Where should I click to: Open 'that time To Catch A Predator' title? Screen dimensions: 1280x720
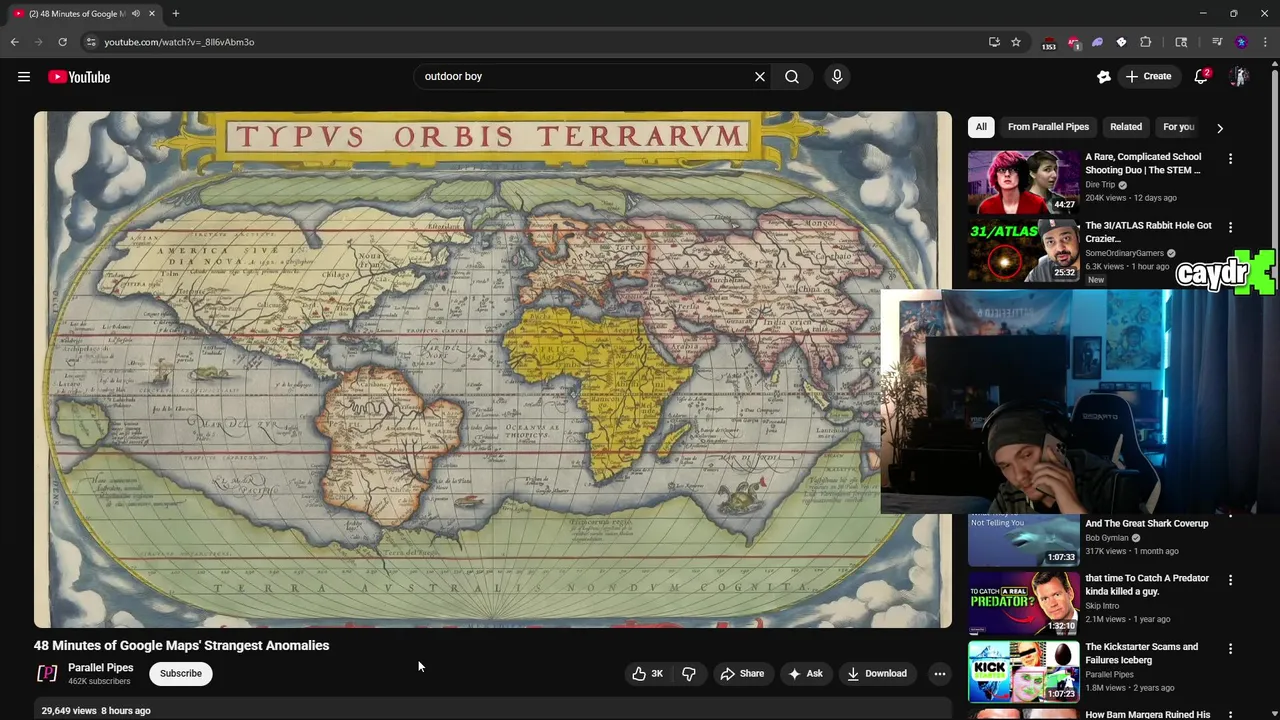[x=1147, y=585]
